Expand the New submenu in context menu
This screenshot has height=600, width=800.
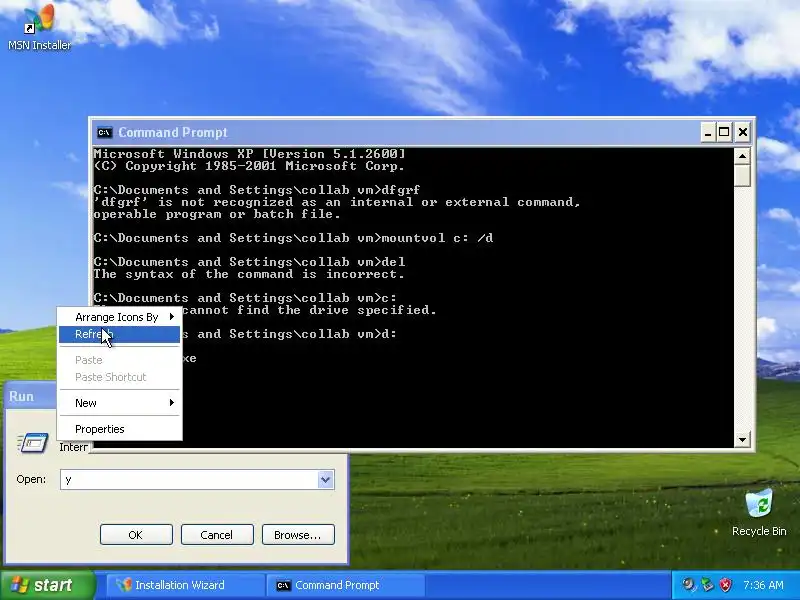pyautogui.click(x=119, y=403)
